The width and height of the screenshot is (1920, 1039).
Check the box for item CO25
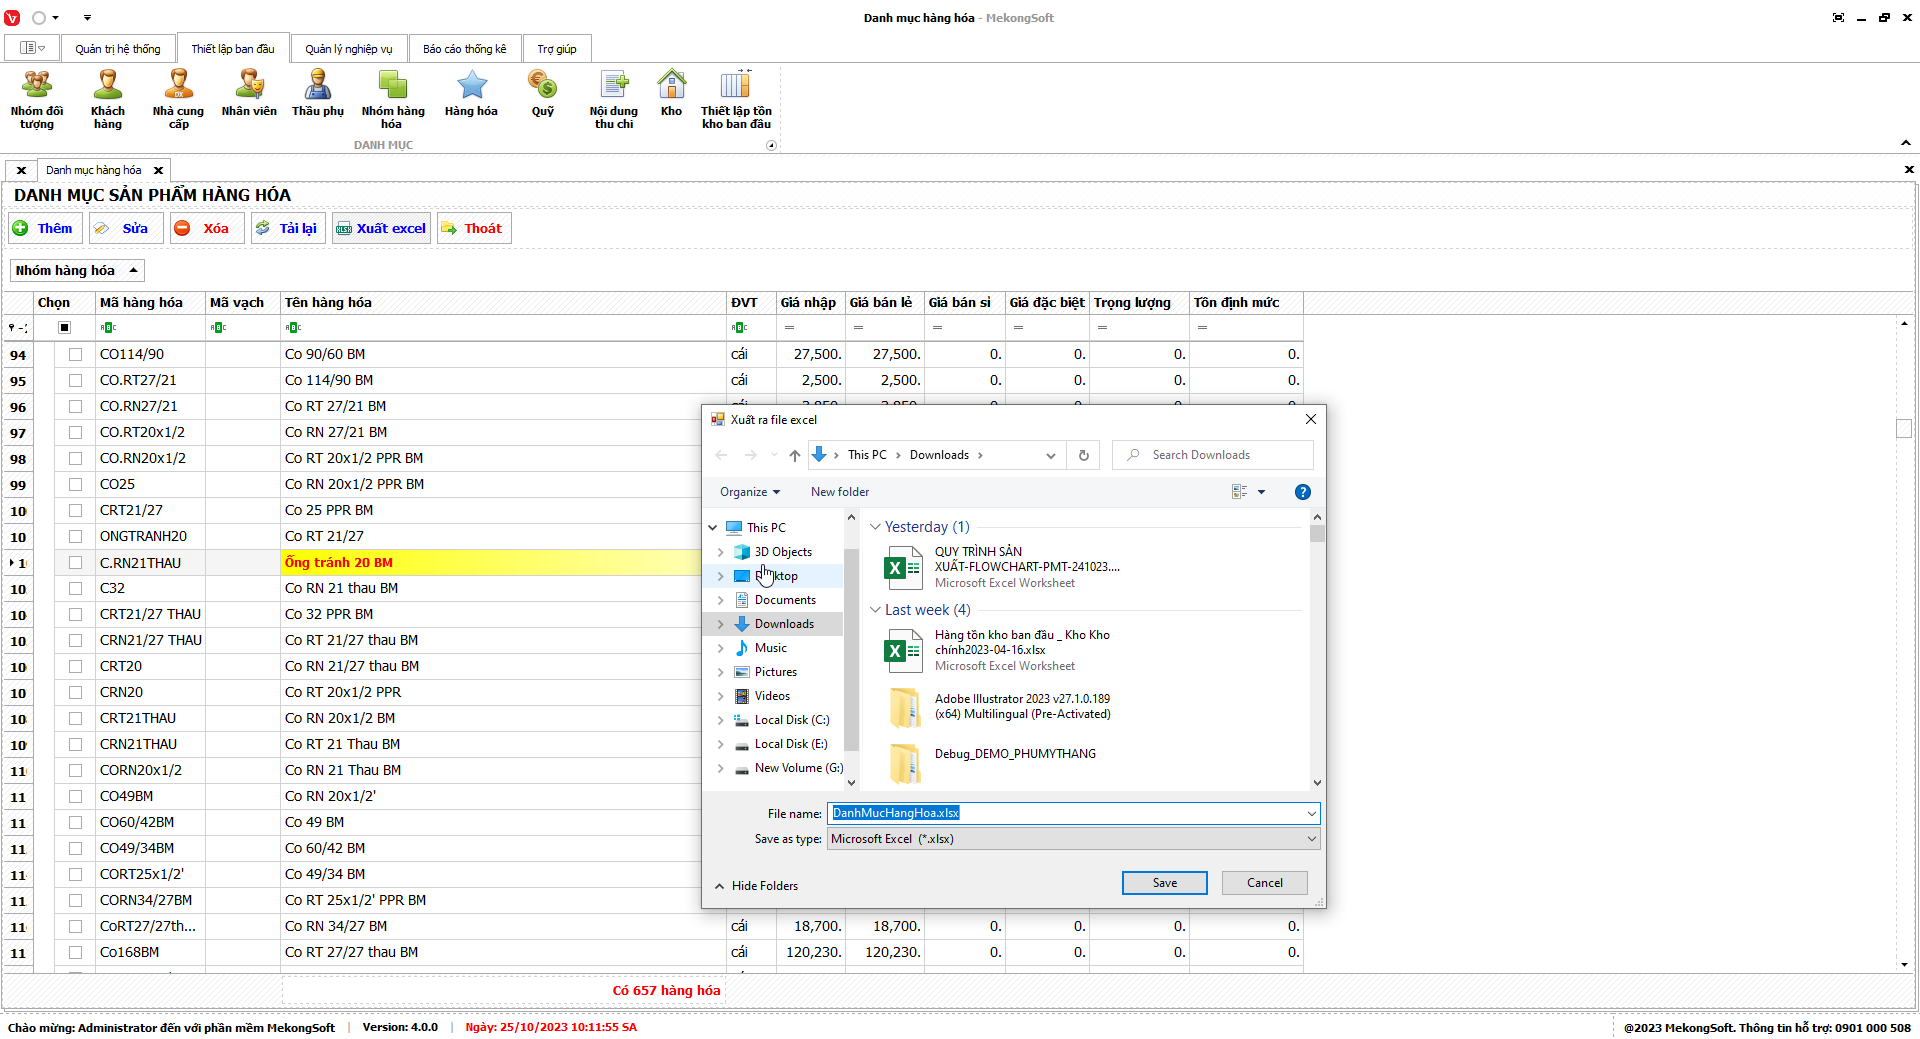pos(75,484)
